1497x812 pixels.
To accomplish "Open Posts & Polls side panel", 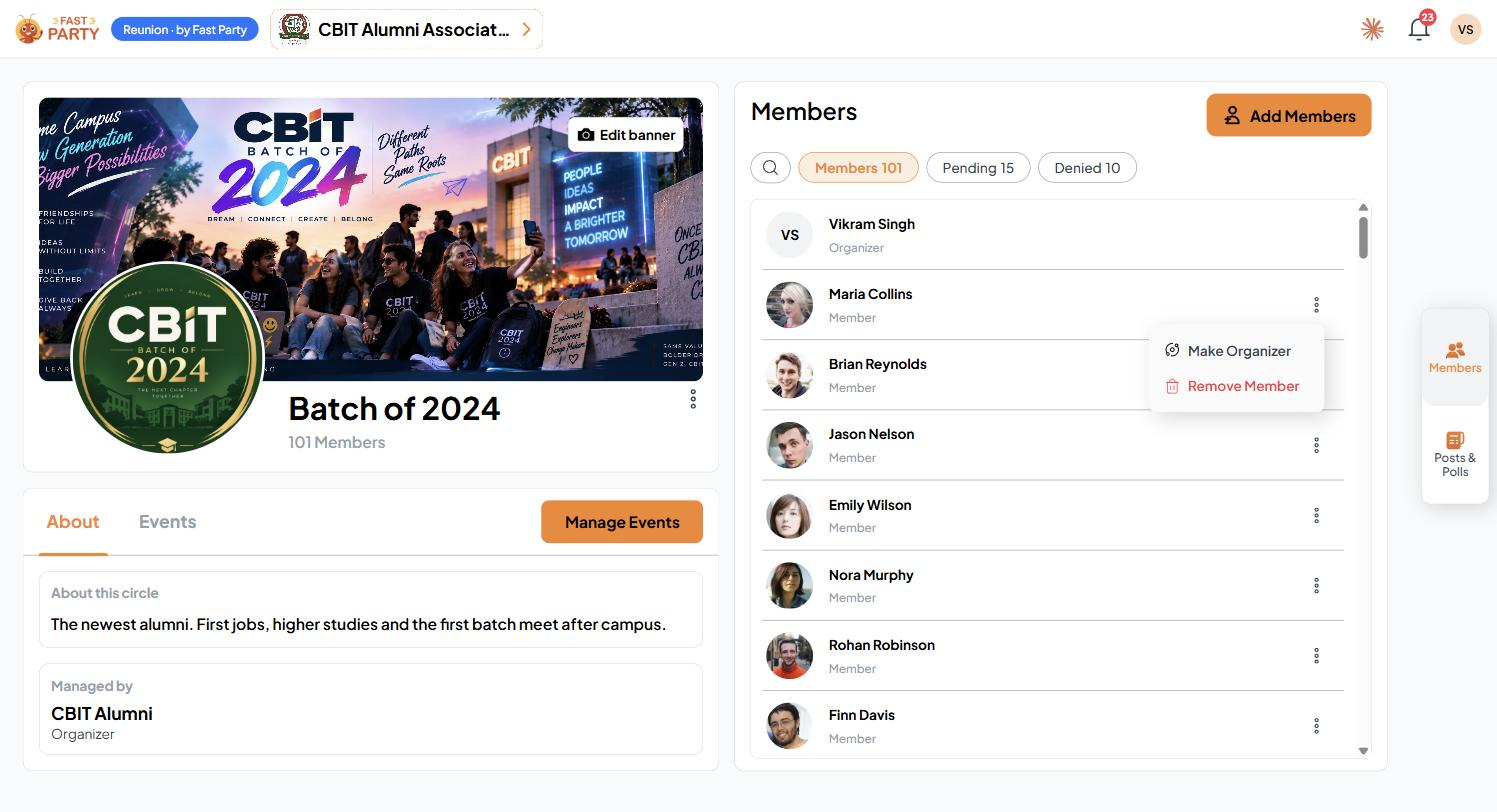I will 1455,454.
